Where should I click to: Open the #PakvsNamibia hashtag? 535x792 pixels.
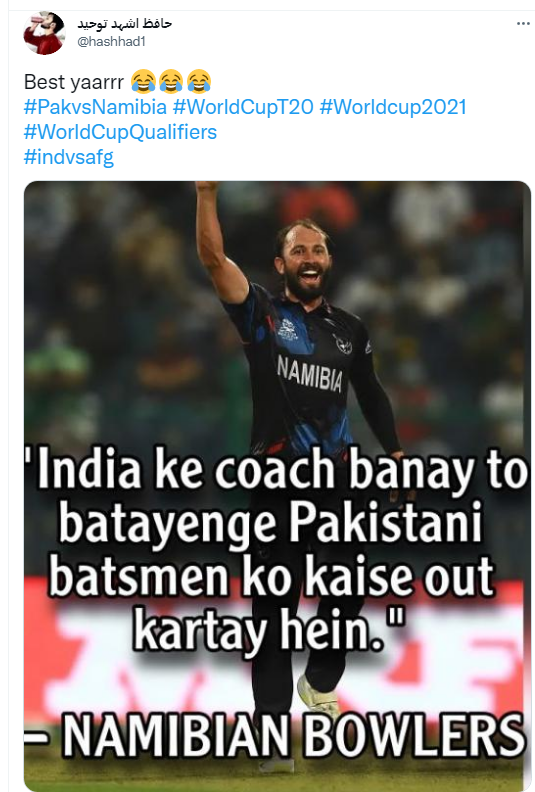(95, 107)
